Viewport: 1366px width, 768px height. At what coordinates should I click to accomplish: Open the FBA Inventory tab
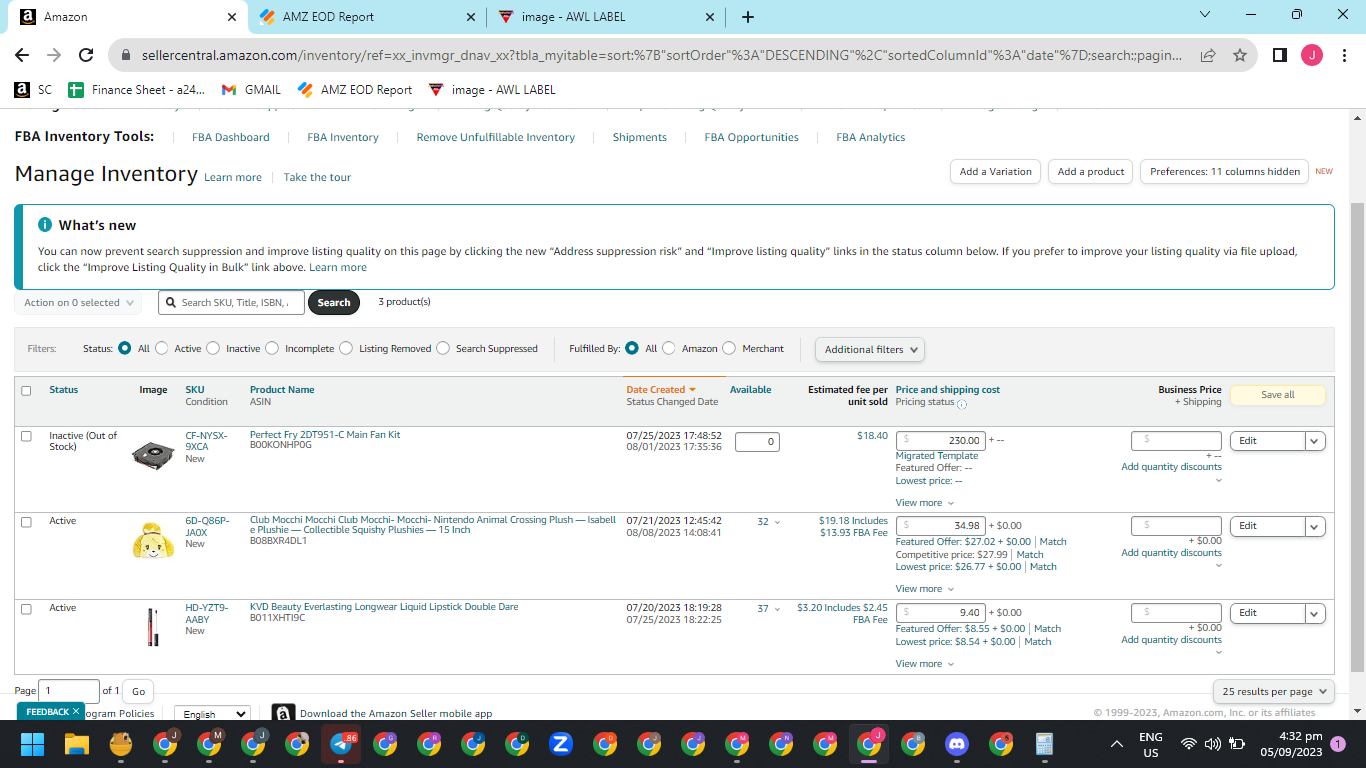coord(343,138)
